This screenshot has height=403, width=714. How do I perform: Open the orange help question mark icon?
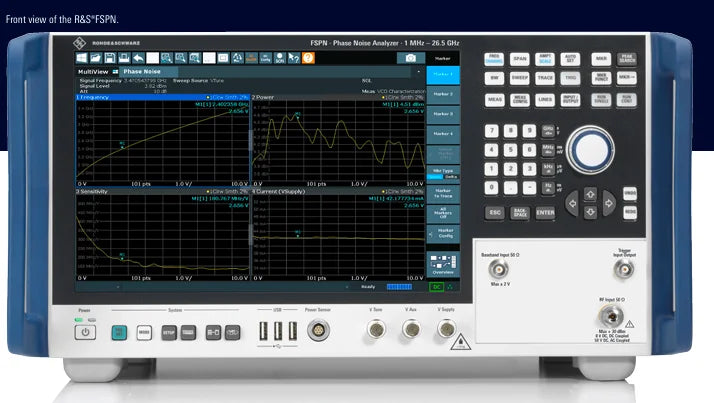click(x=308, y=58)
